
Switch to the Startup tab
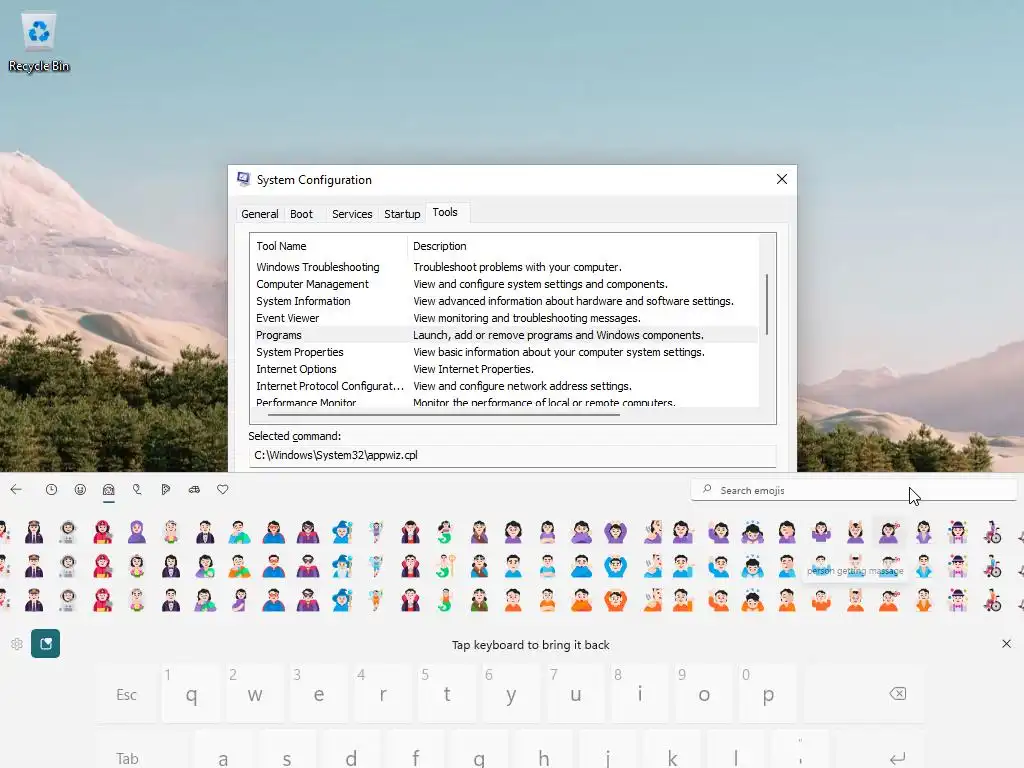tap(402, 214)
